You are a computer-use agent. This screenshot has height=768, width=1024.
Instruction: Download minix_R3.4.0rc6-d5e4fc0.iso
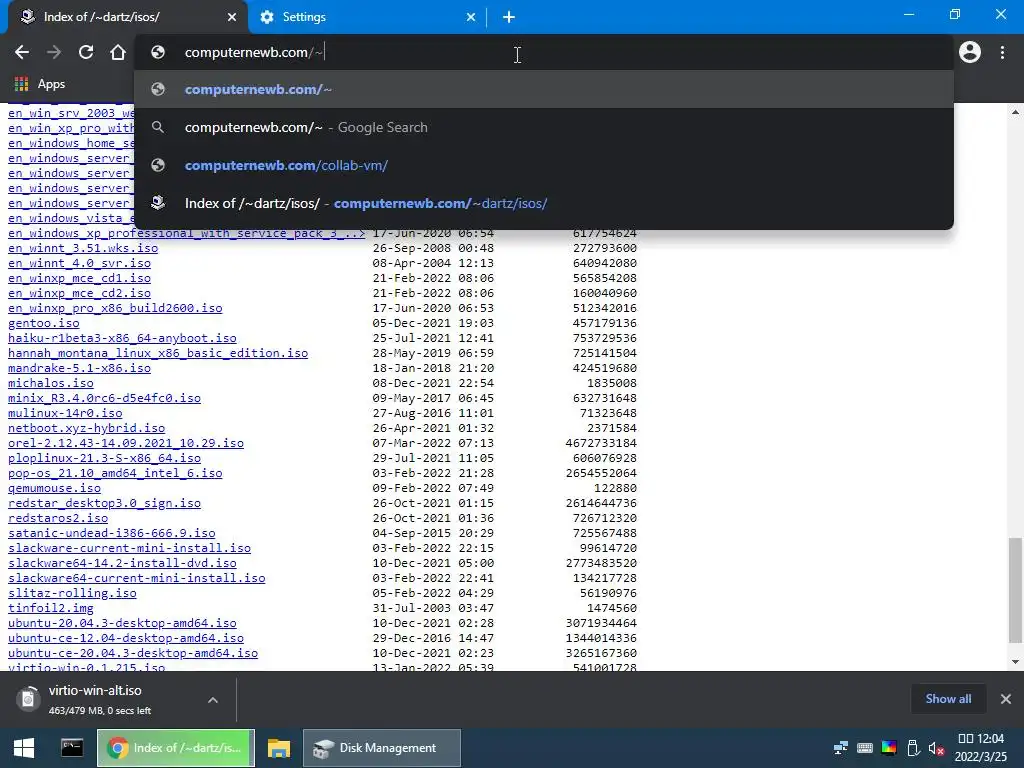[104, 398]
